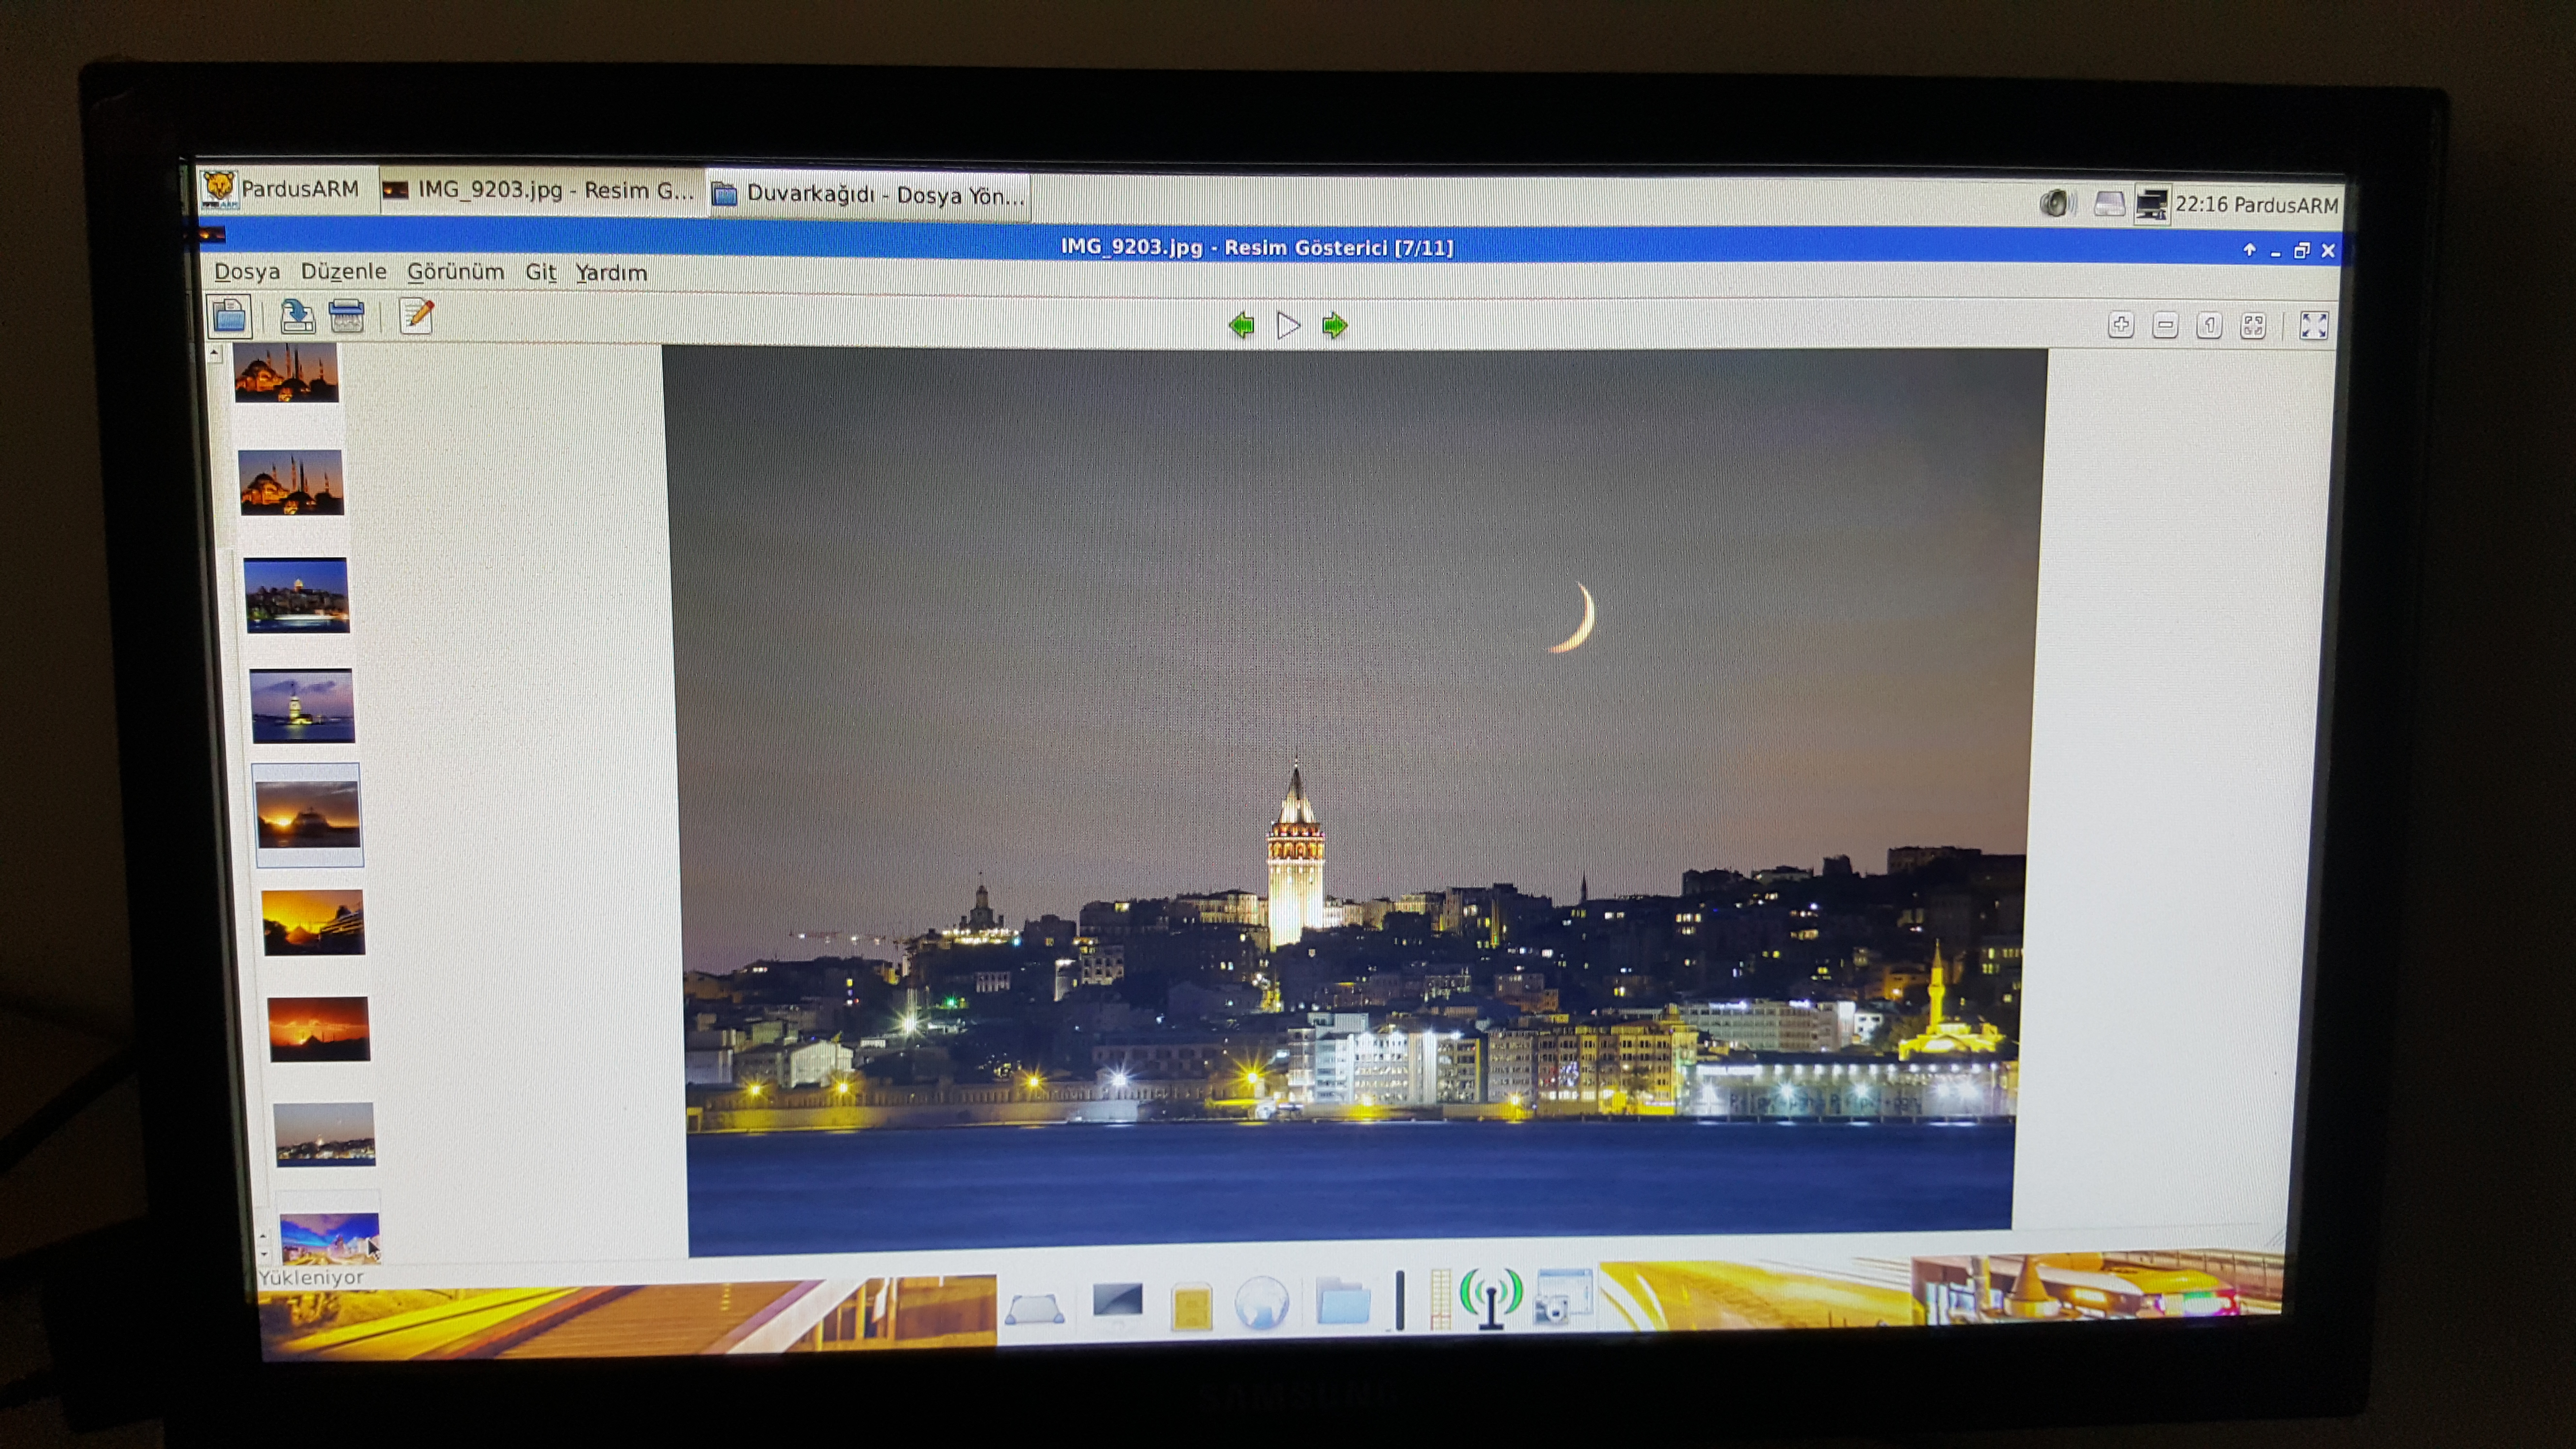The width and height of the screenshot is (2576, 1449).
Task: Select the red-orange glowing sky thumbnail
Action: (x=319, y=1028)
